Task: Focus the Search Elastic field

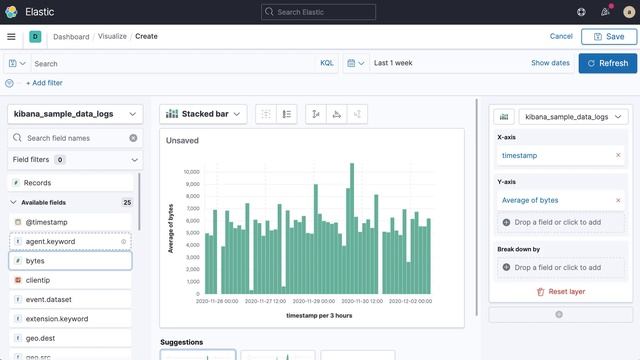Action: (318, 12)
